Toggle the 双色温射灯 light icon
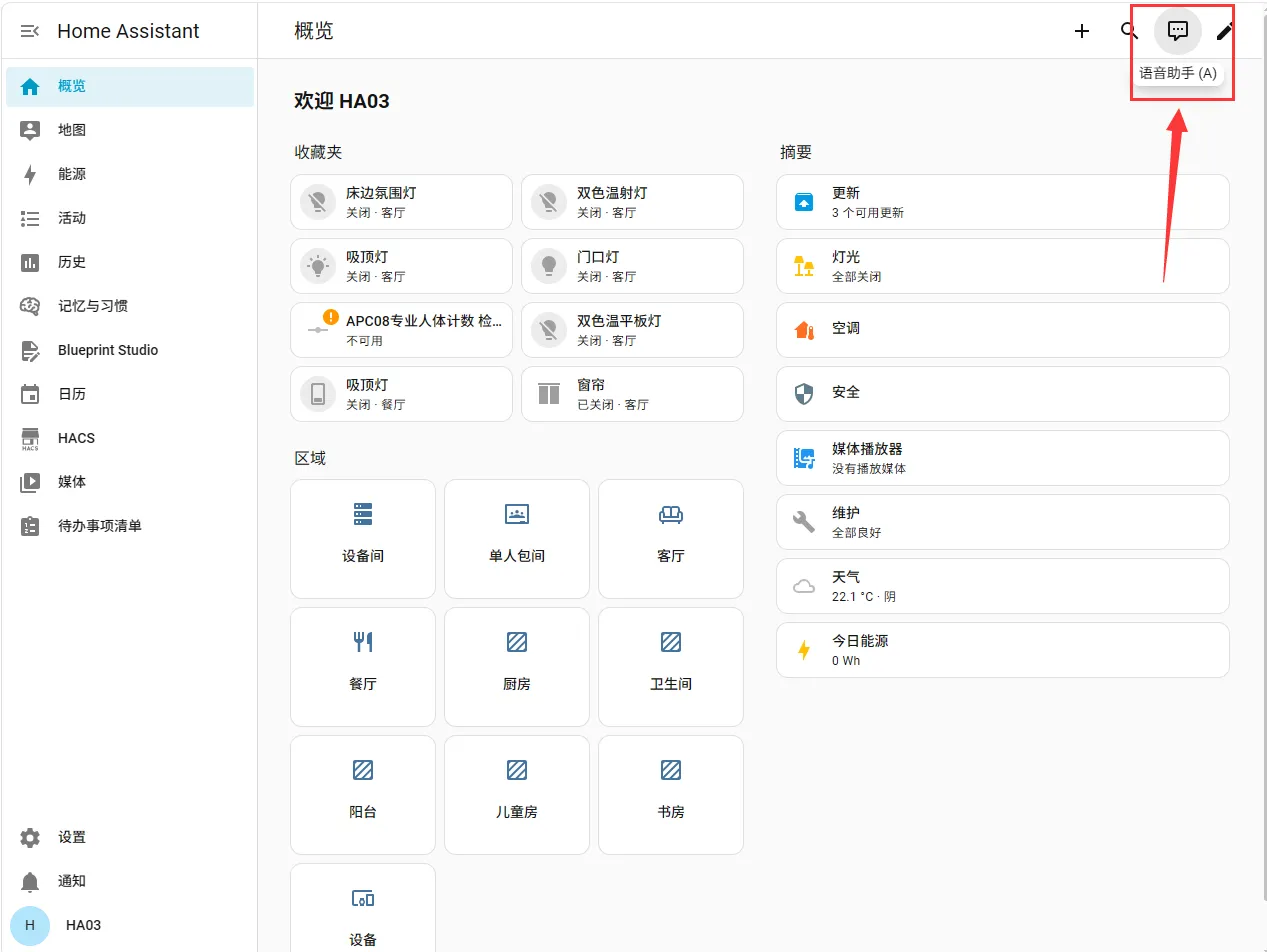The image size is (1267, 952). 549,202
